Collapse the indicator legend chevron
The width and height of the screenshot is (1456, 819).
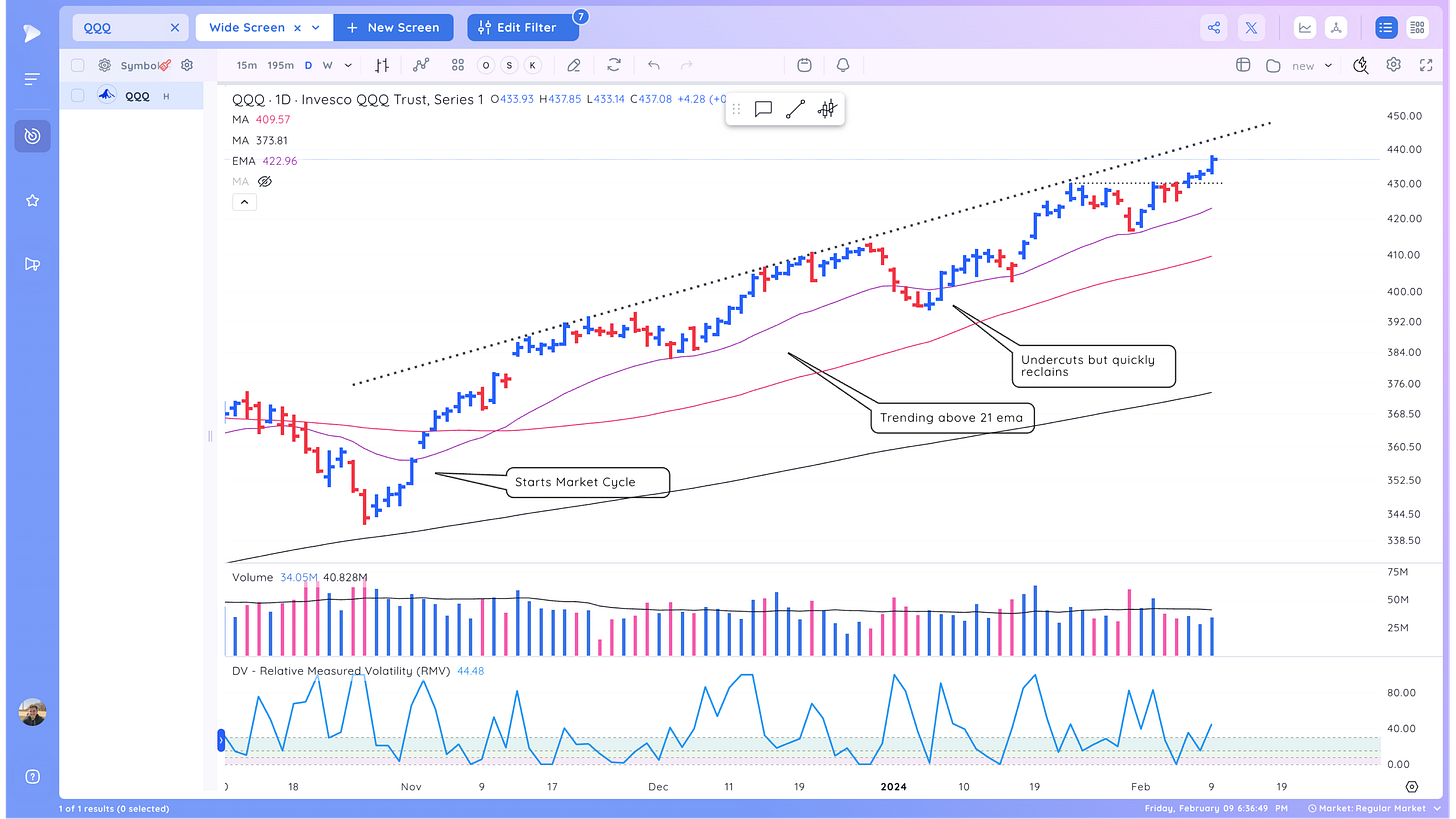click(x=244, y=202)
